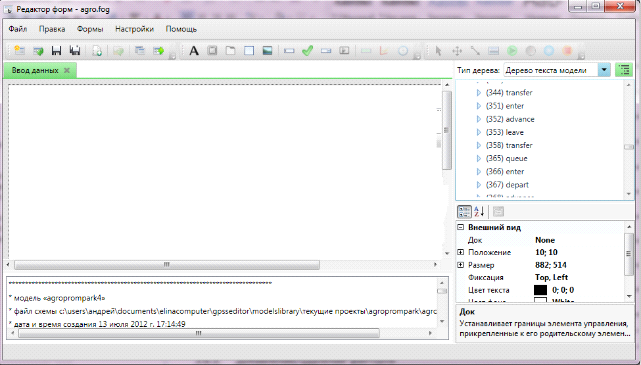The image size is (641, 365).
Task: Open the Настройки menu
Action: click(x=134, y=29)
